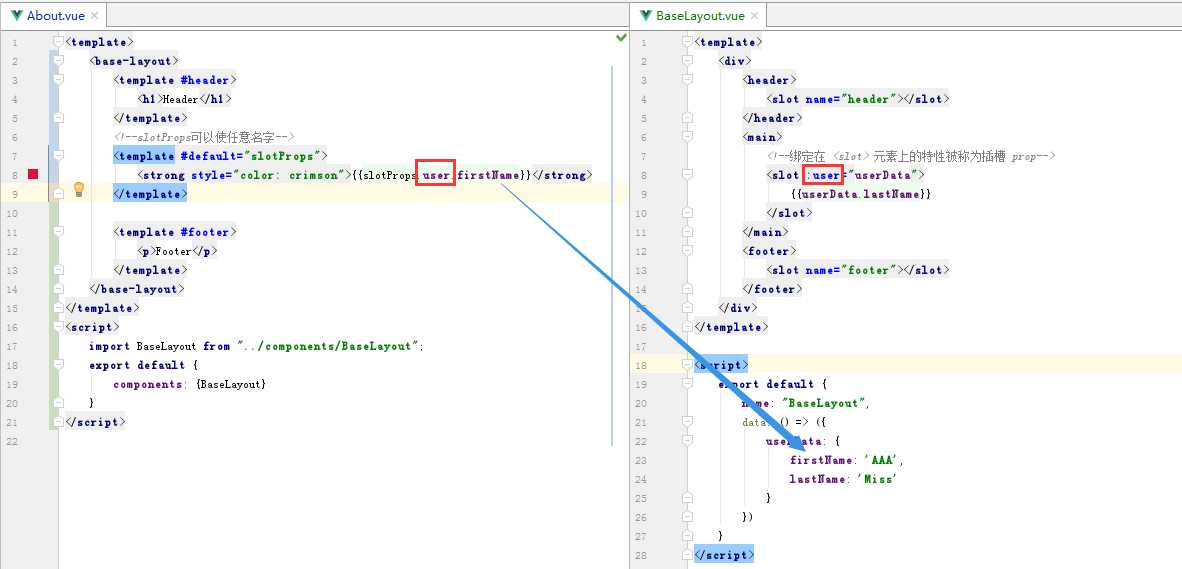Screen dimensions: 1182x569
Task: Collapse the <script> block at BaseLayout.vue line 18
Action: pos(687,365)
